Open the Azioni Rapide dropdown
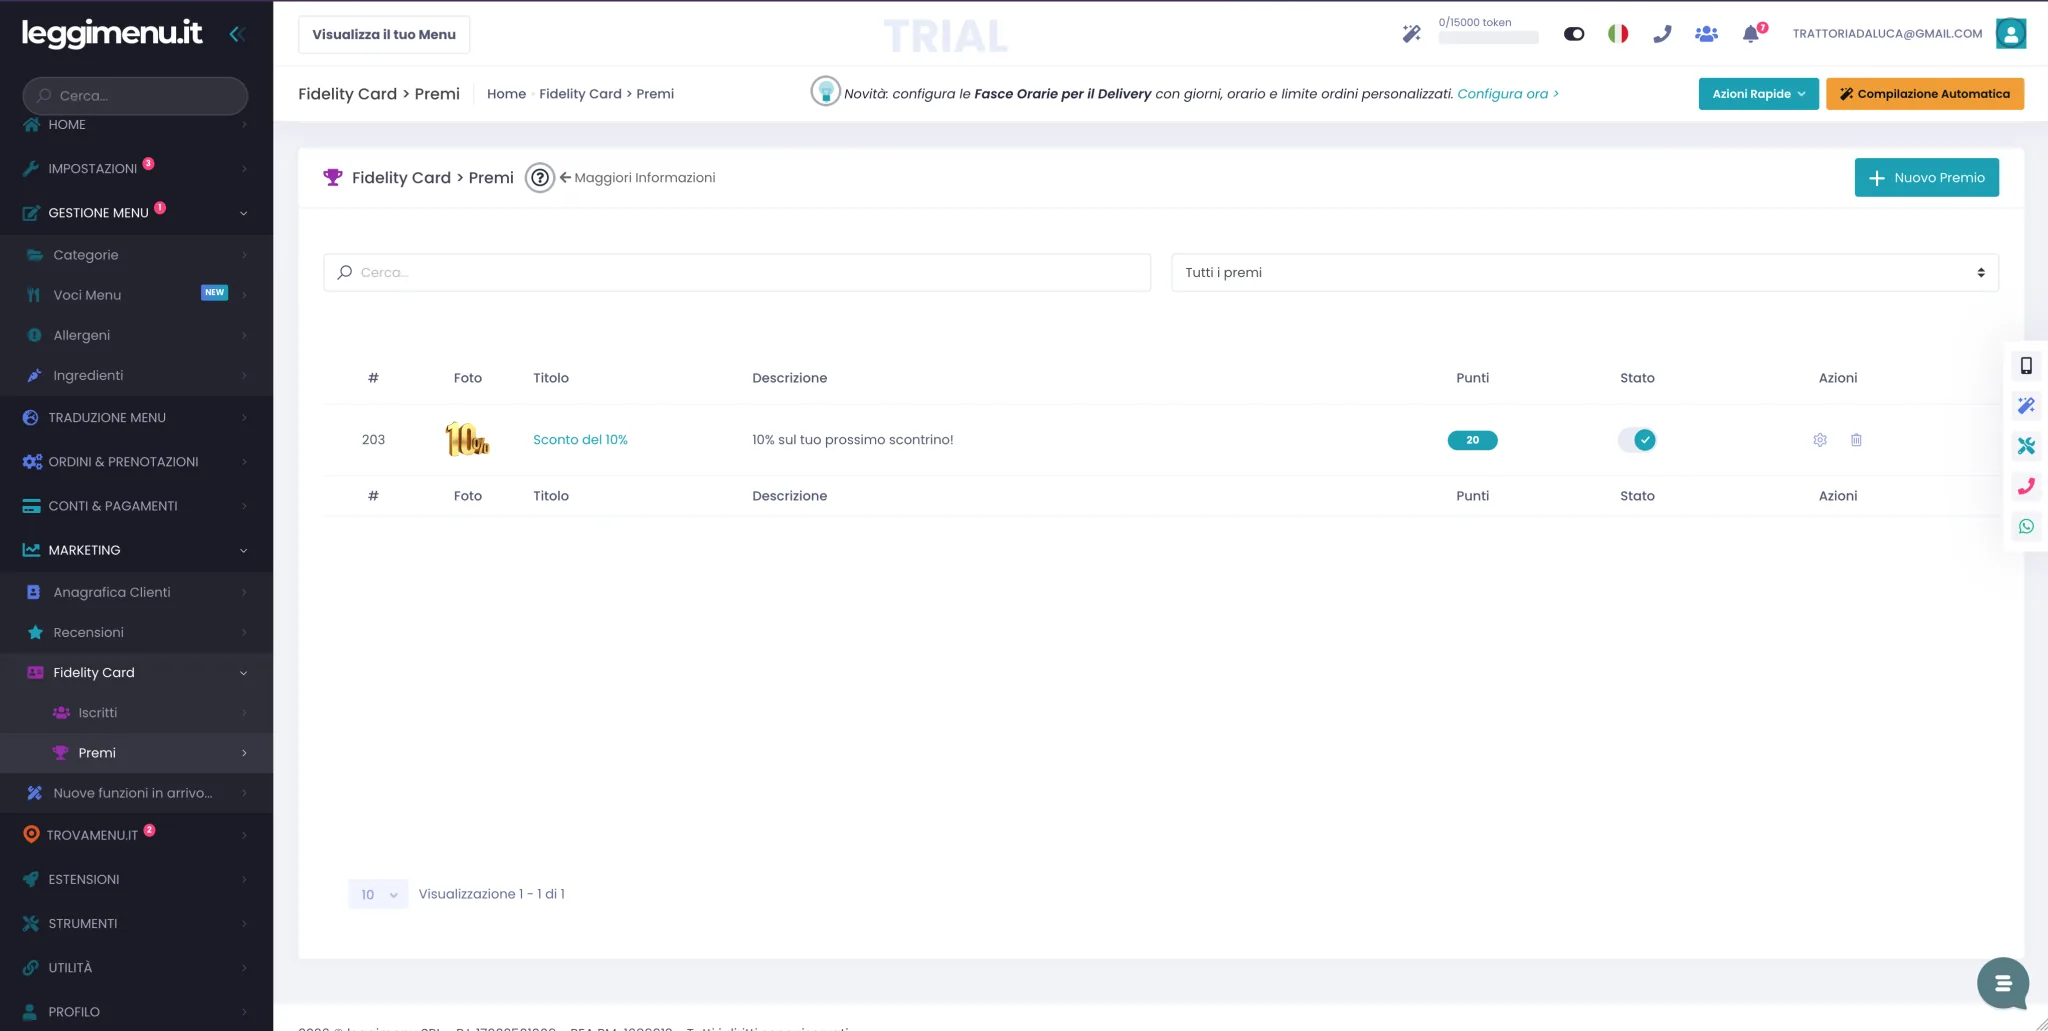Viewport: 2048px width, 1031px height. tap(1758, 94)
